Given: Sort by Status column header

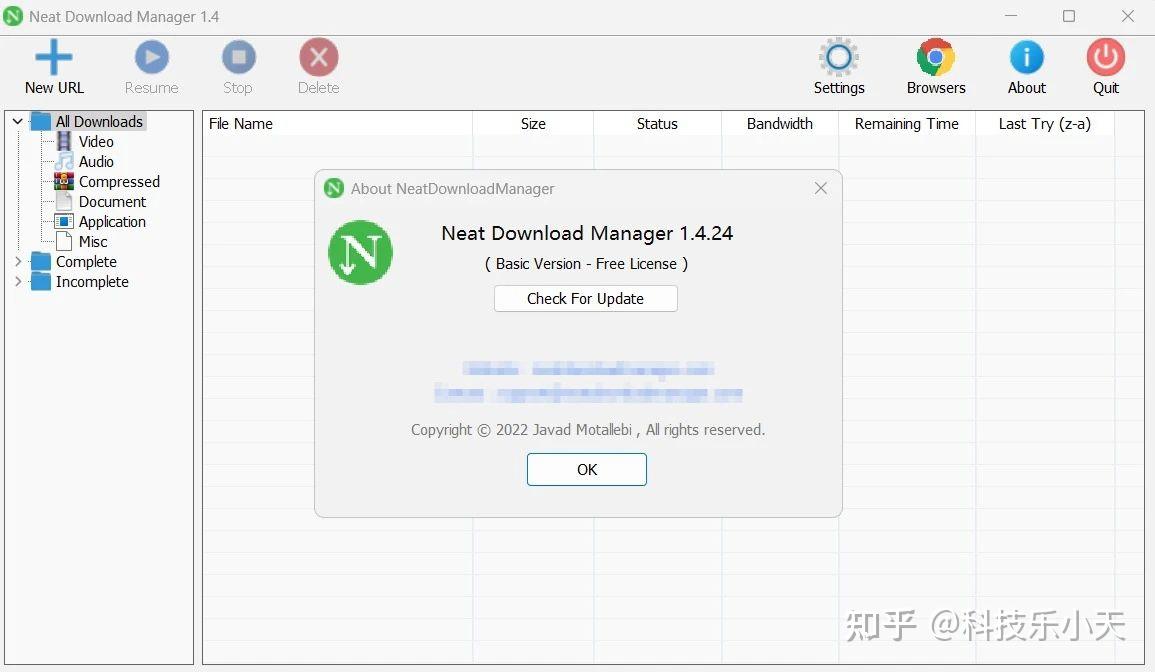Looking at the screenshot, I should click(x=657, y=124).
